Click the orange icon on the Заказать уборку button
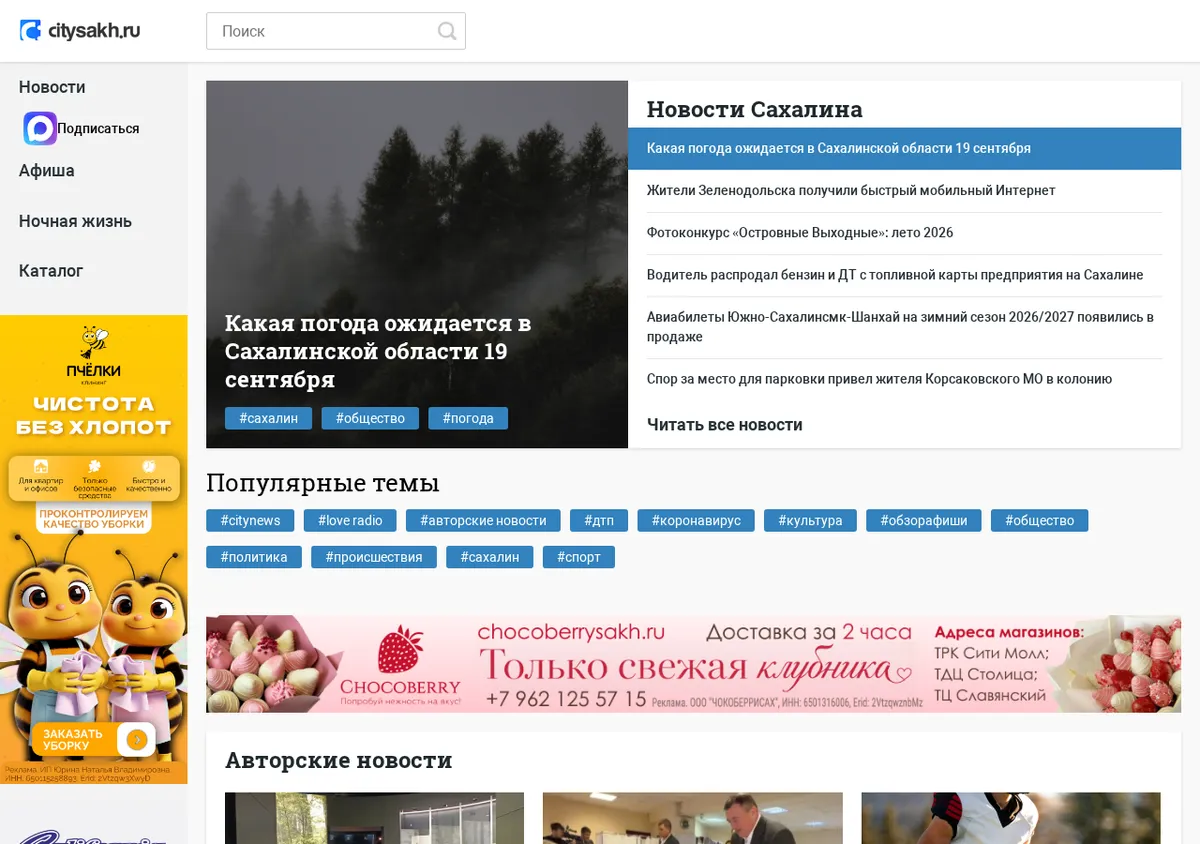 pyautogui.click(x=137, y=740)
